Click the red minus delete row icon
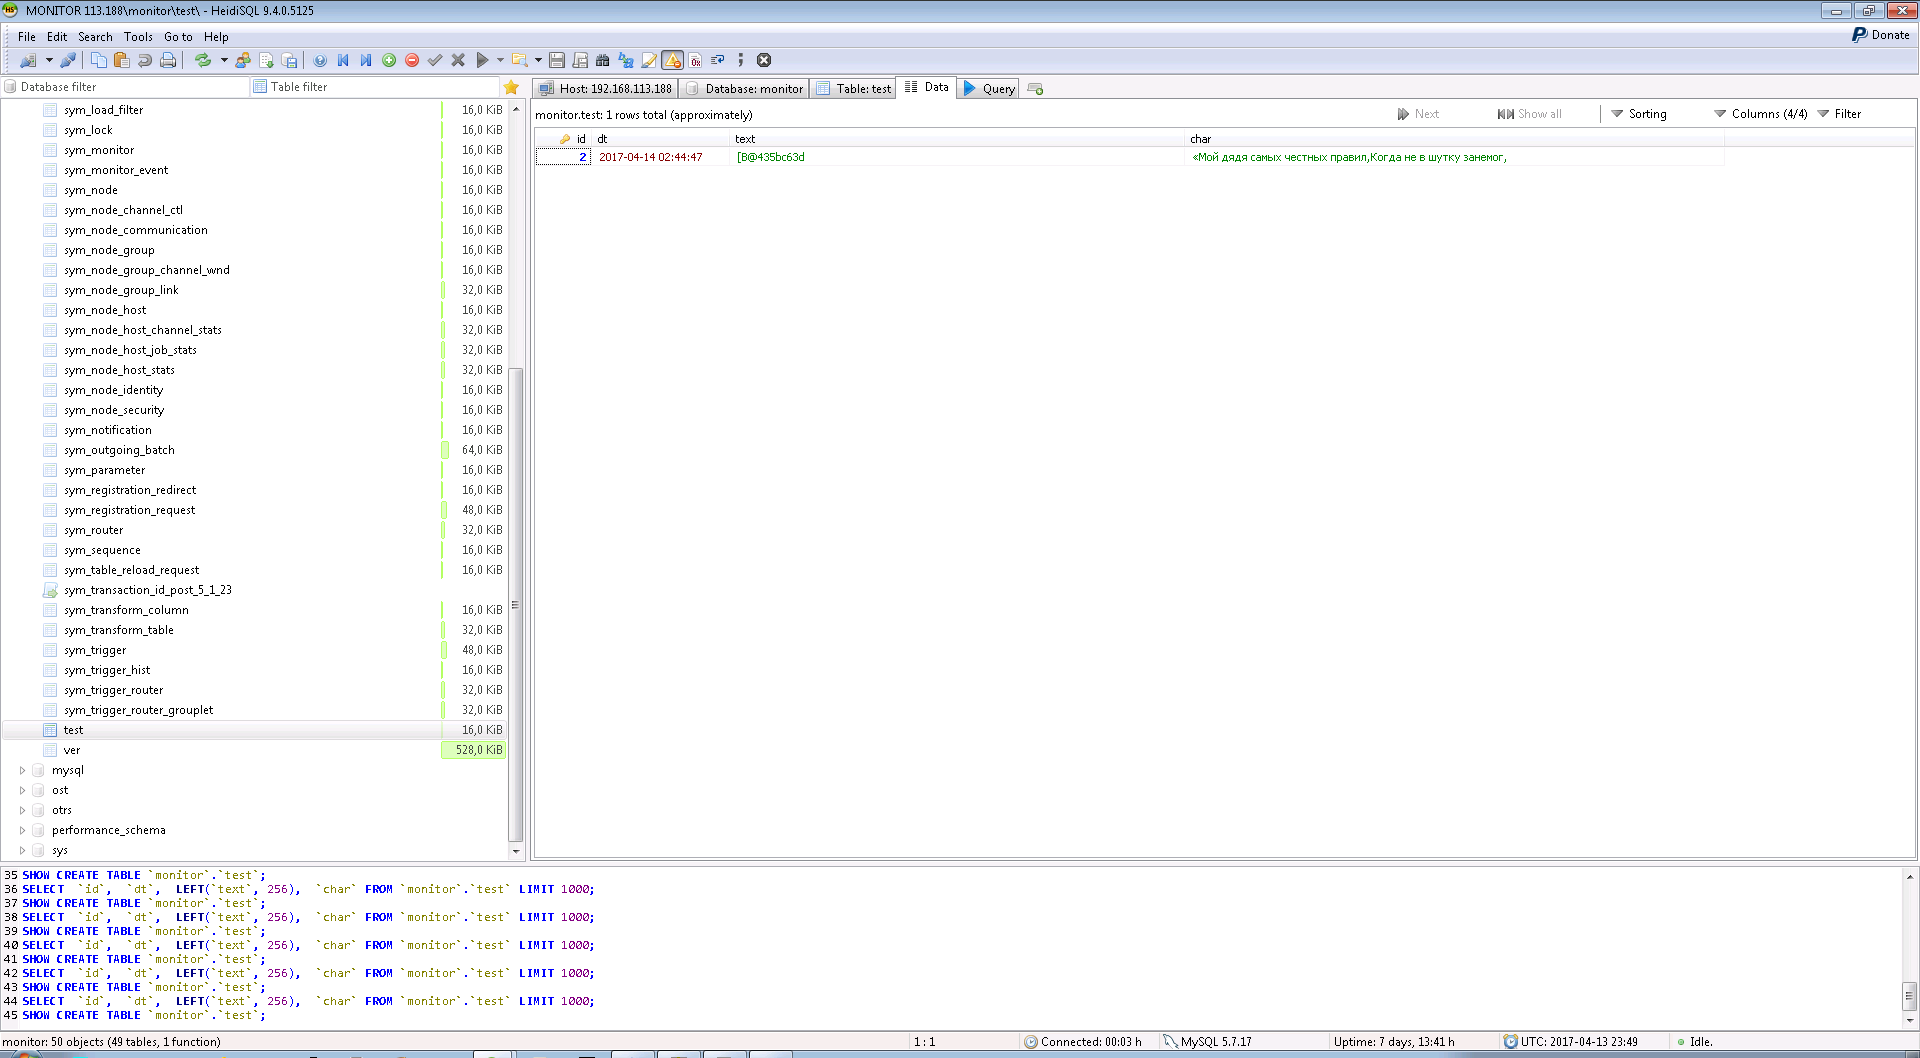This screenshot has width=1920, height=1058. click(x=412, y=60)
